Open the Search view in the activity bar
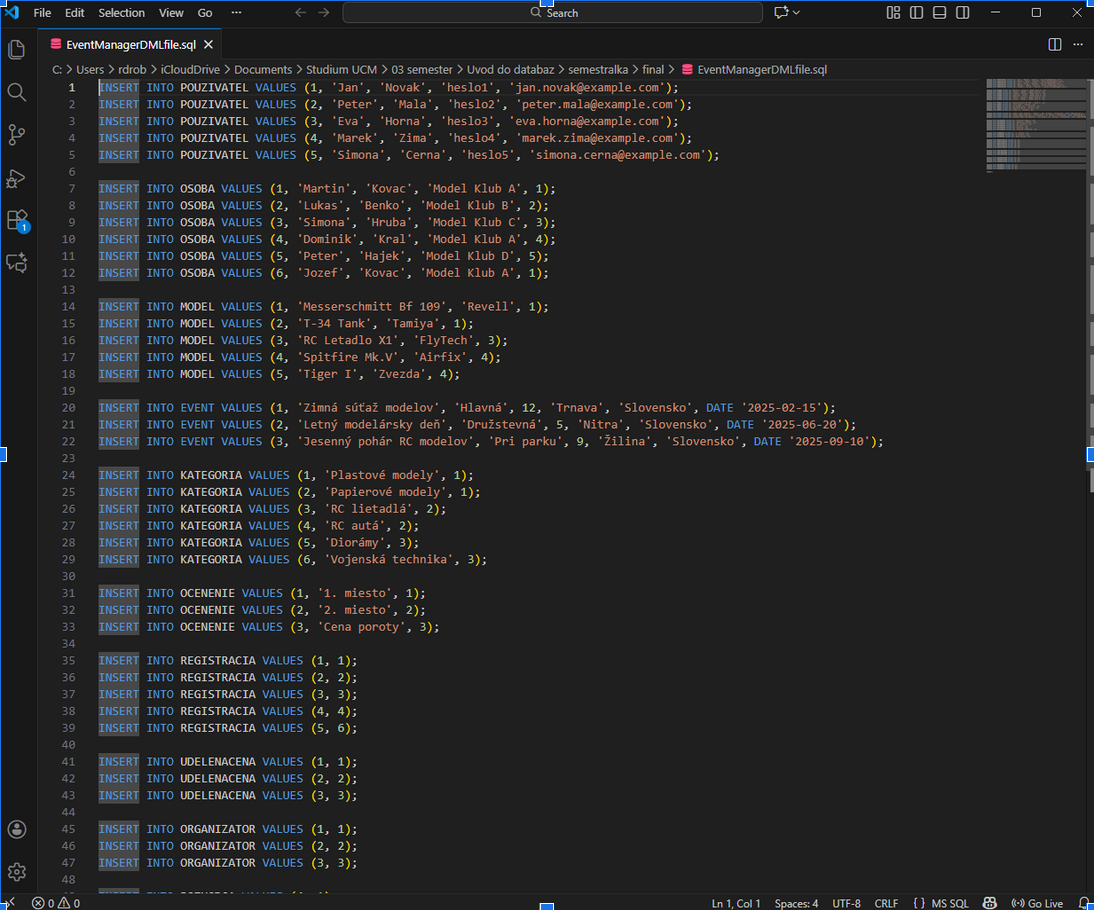This screenshot has height=910, width=1094. pos(17,92)
